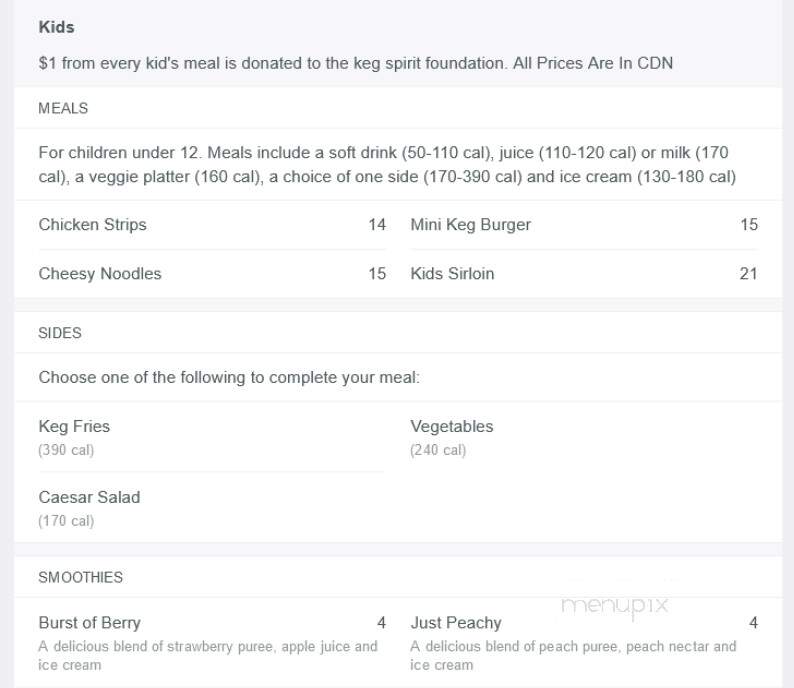This screenshot has width=794, height=688.
Task: Click the keg spirit foundation donation note
Action: [355, 63]
